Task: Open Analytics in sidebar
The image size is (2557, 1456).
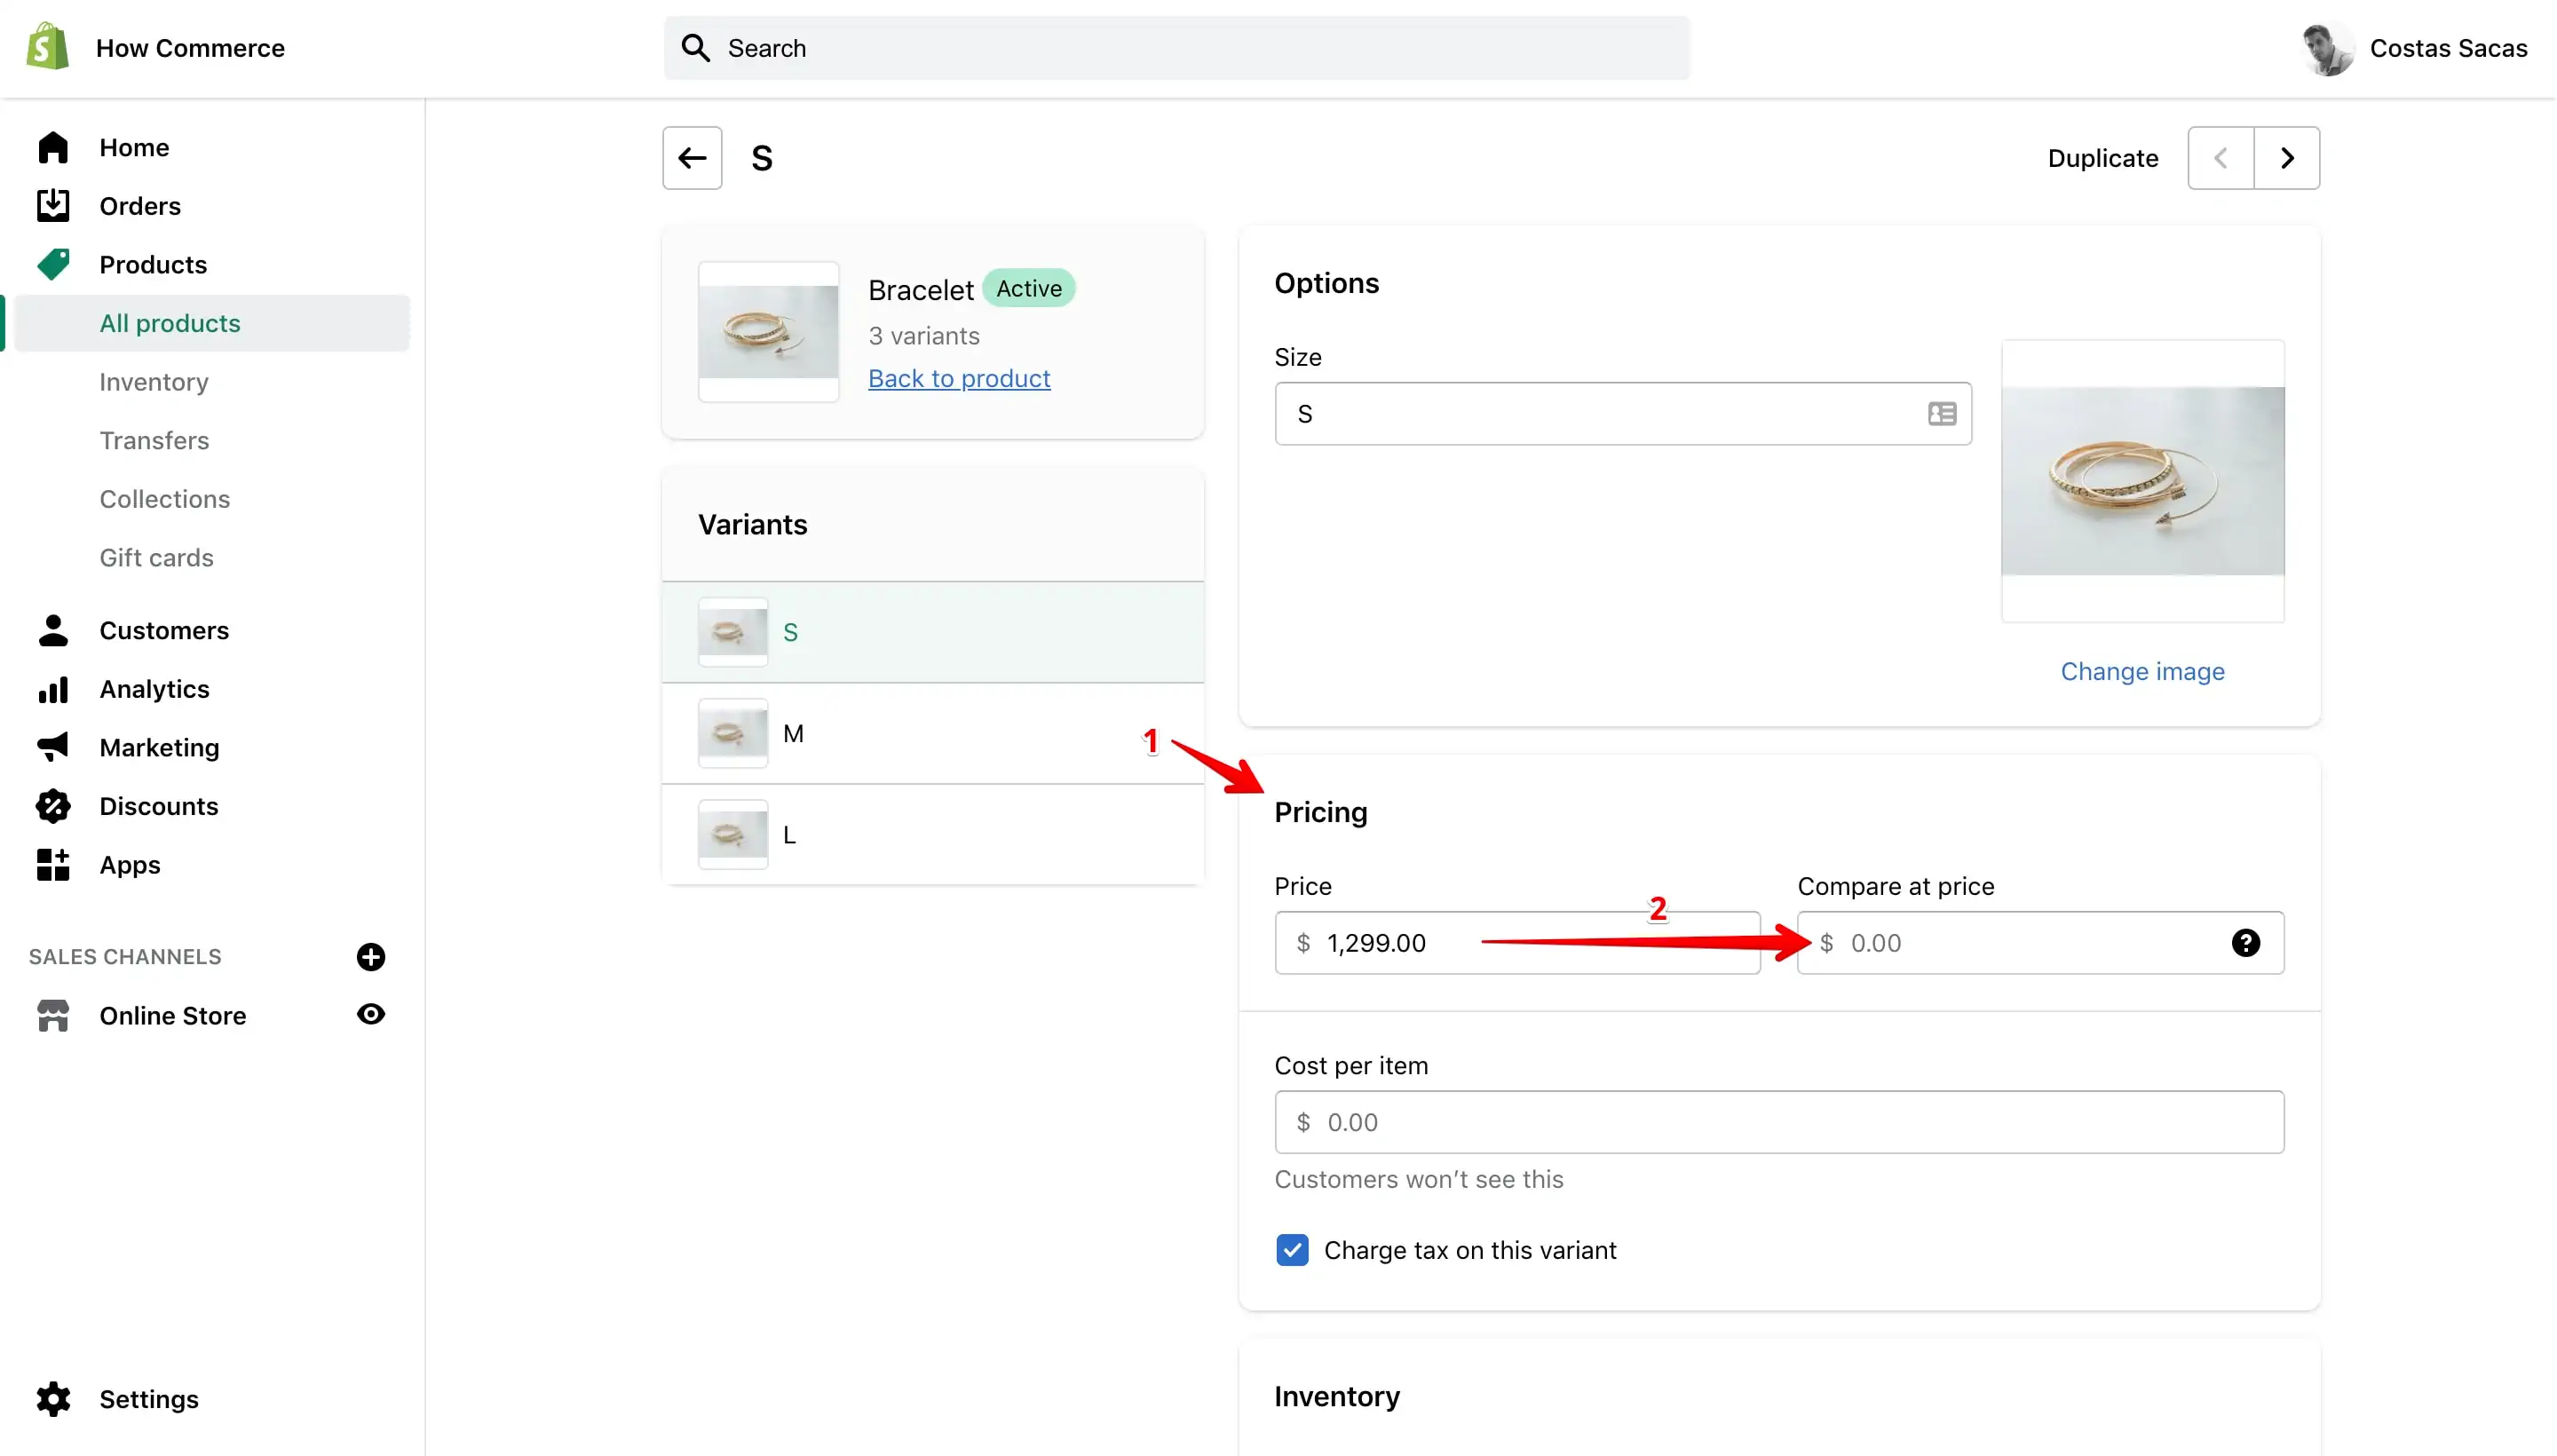Action: pos(154,689)
